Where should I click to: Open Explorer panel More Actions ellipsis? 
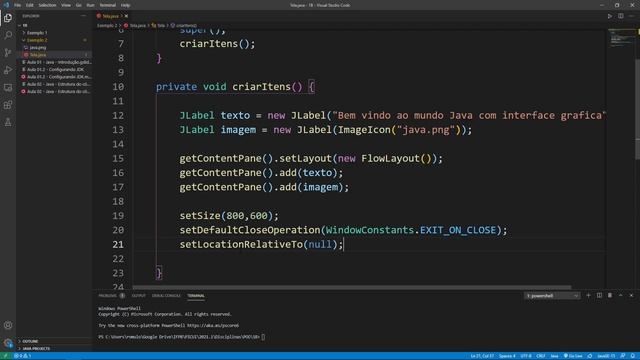[84, 16]
